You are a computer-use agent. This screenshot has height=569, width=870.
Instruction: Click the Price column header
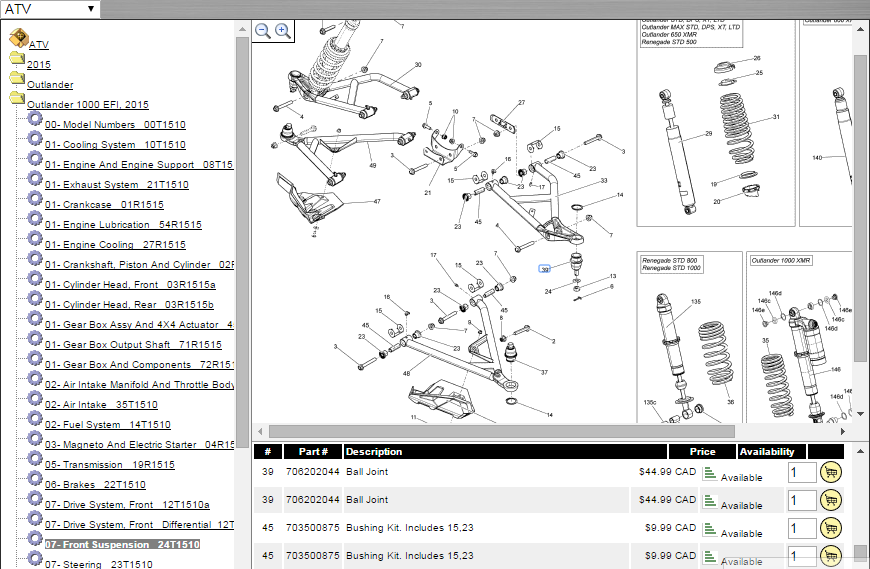point(702,451)
